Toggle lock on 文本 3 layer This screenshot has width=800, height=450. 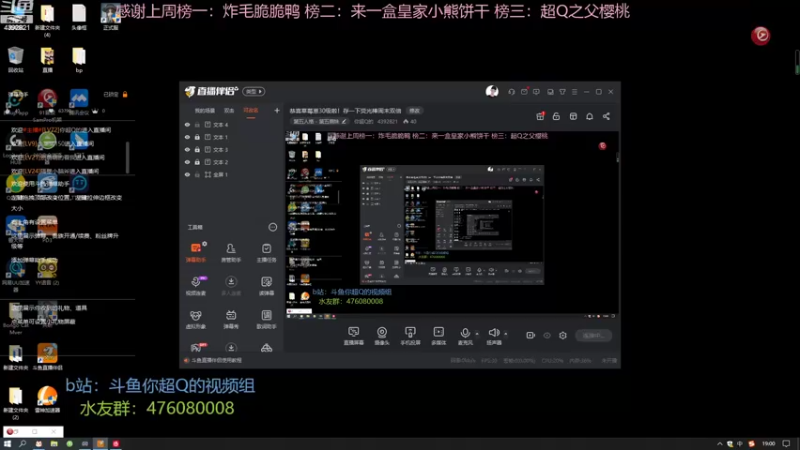(197, 149)
